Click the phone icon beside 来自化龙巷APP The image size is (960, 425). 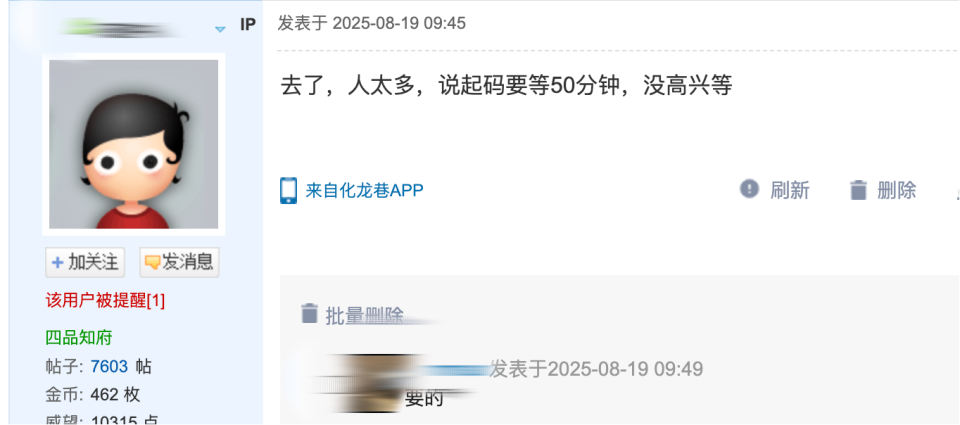[288, 190]
